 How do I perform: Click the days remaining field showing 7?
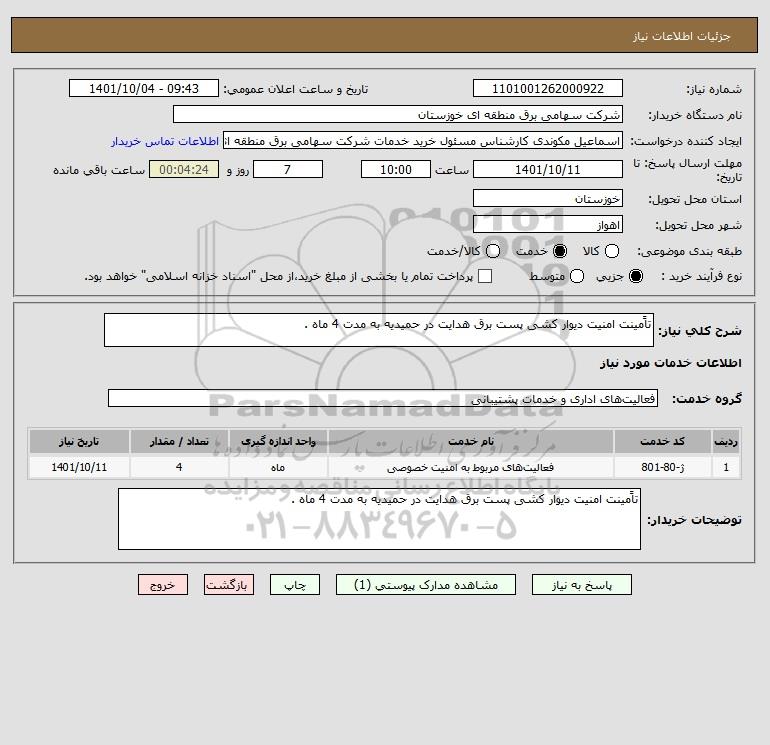pos(288,170)
